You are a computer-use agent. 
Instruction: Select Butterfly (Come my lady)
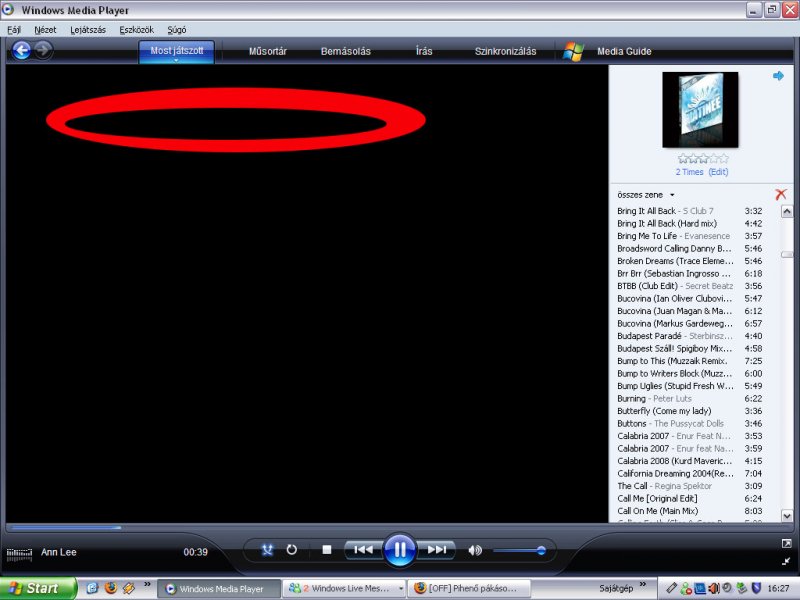pyautogui.click(x=689, y=411)
